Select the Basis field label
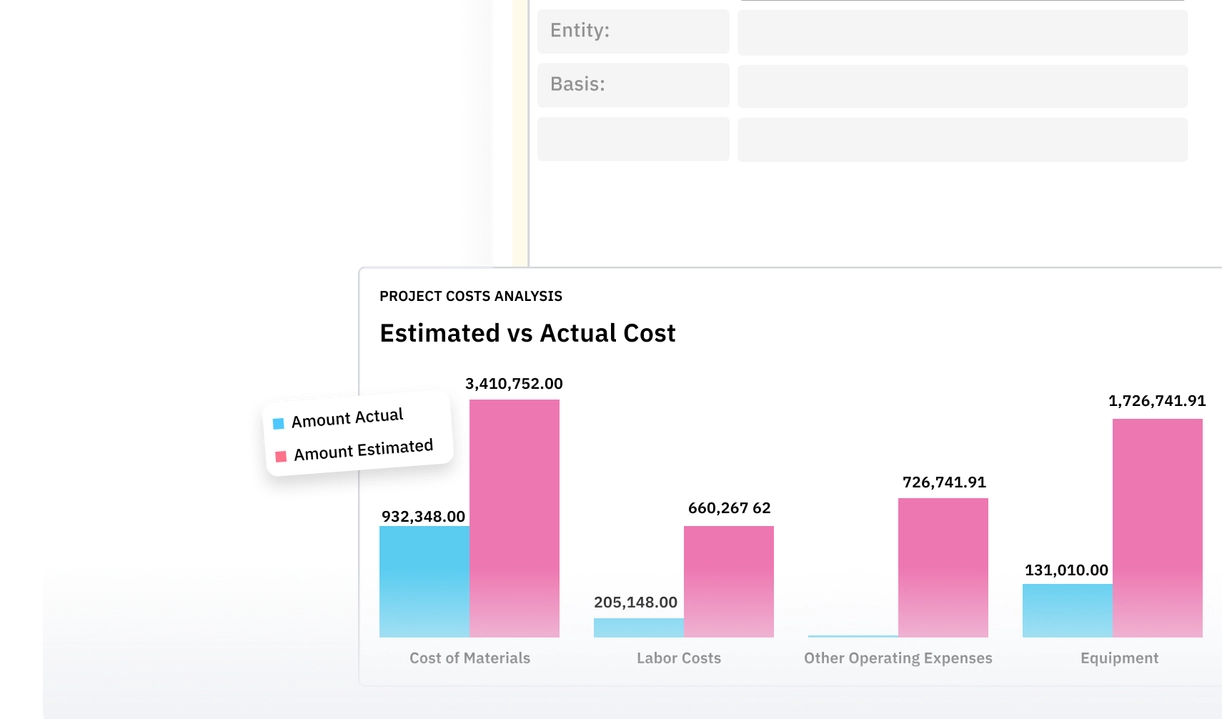 (577, 84)
